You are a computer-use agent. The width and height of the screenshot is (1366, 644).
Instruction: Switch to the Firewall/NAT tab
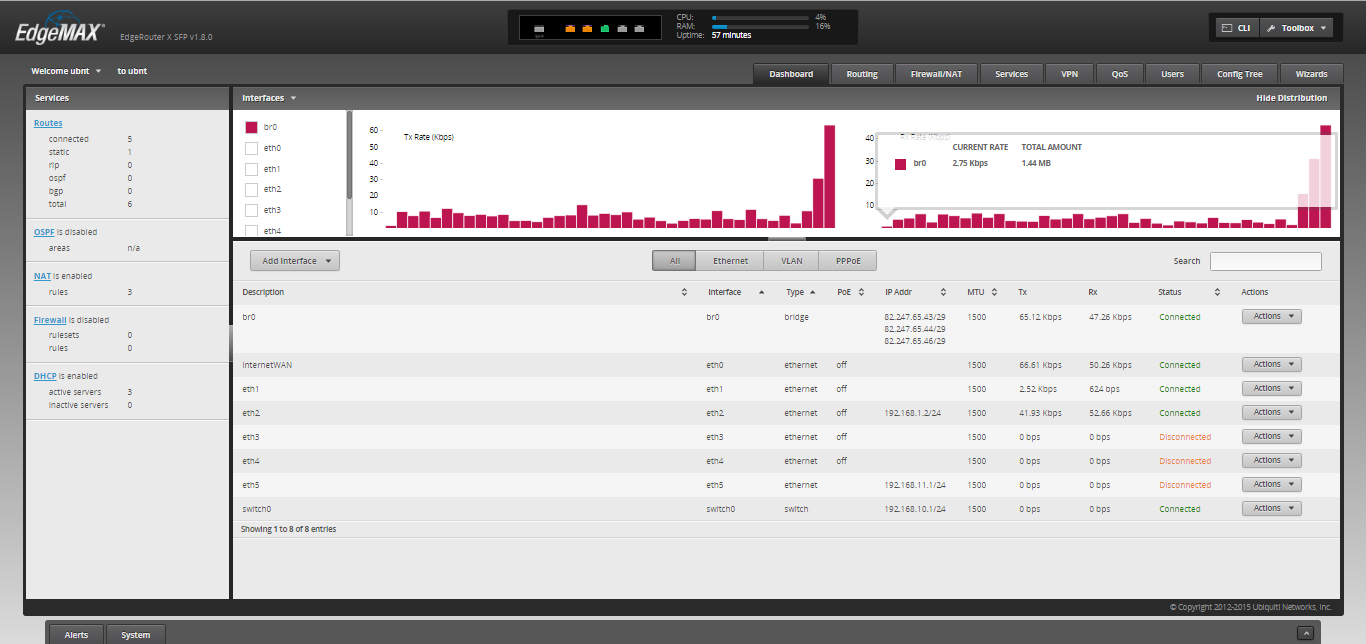click(x=929, y=74)
